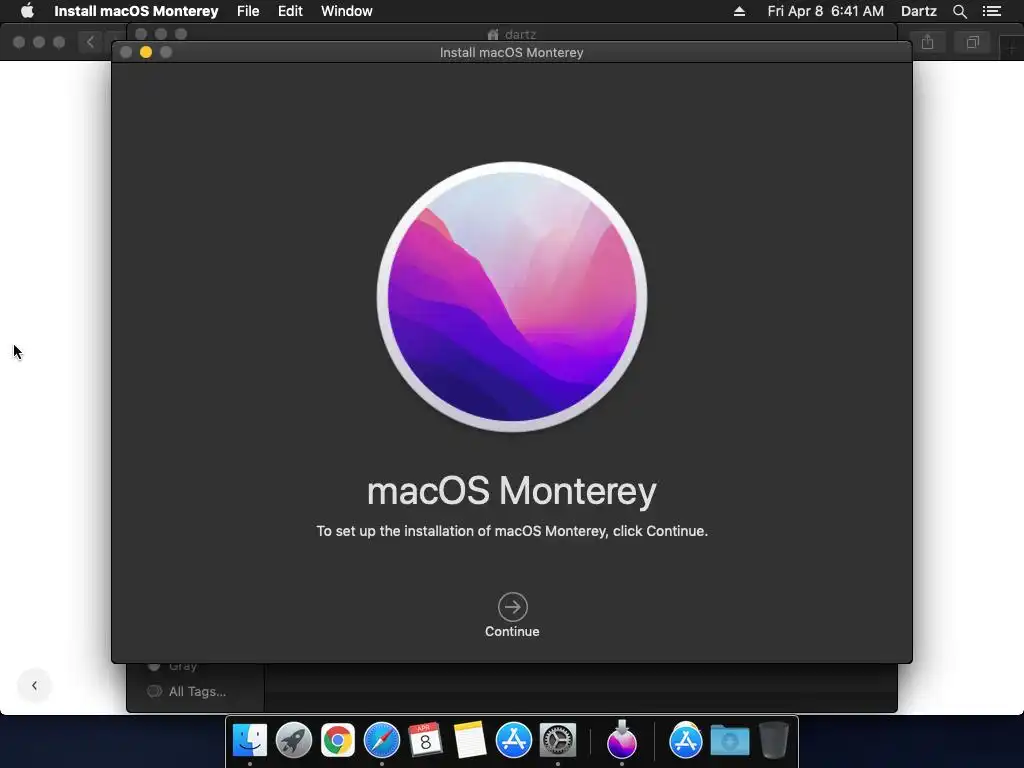Open the Apple menu
The height and width of the screenshot is (768, 1024).
tap(27, 11)
